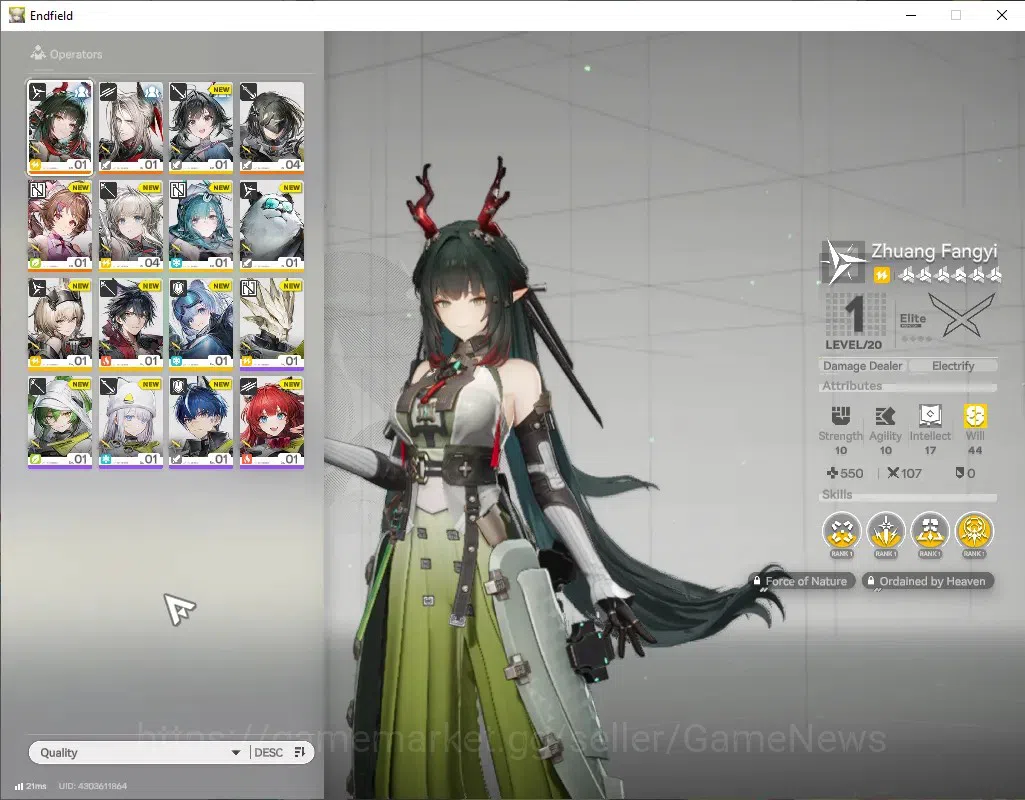Select the brown-haired girl with pink bow
Screen dimensions: 1025x800
60,225
